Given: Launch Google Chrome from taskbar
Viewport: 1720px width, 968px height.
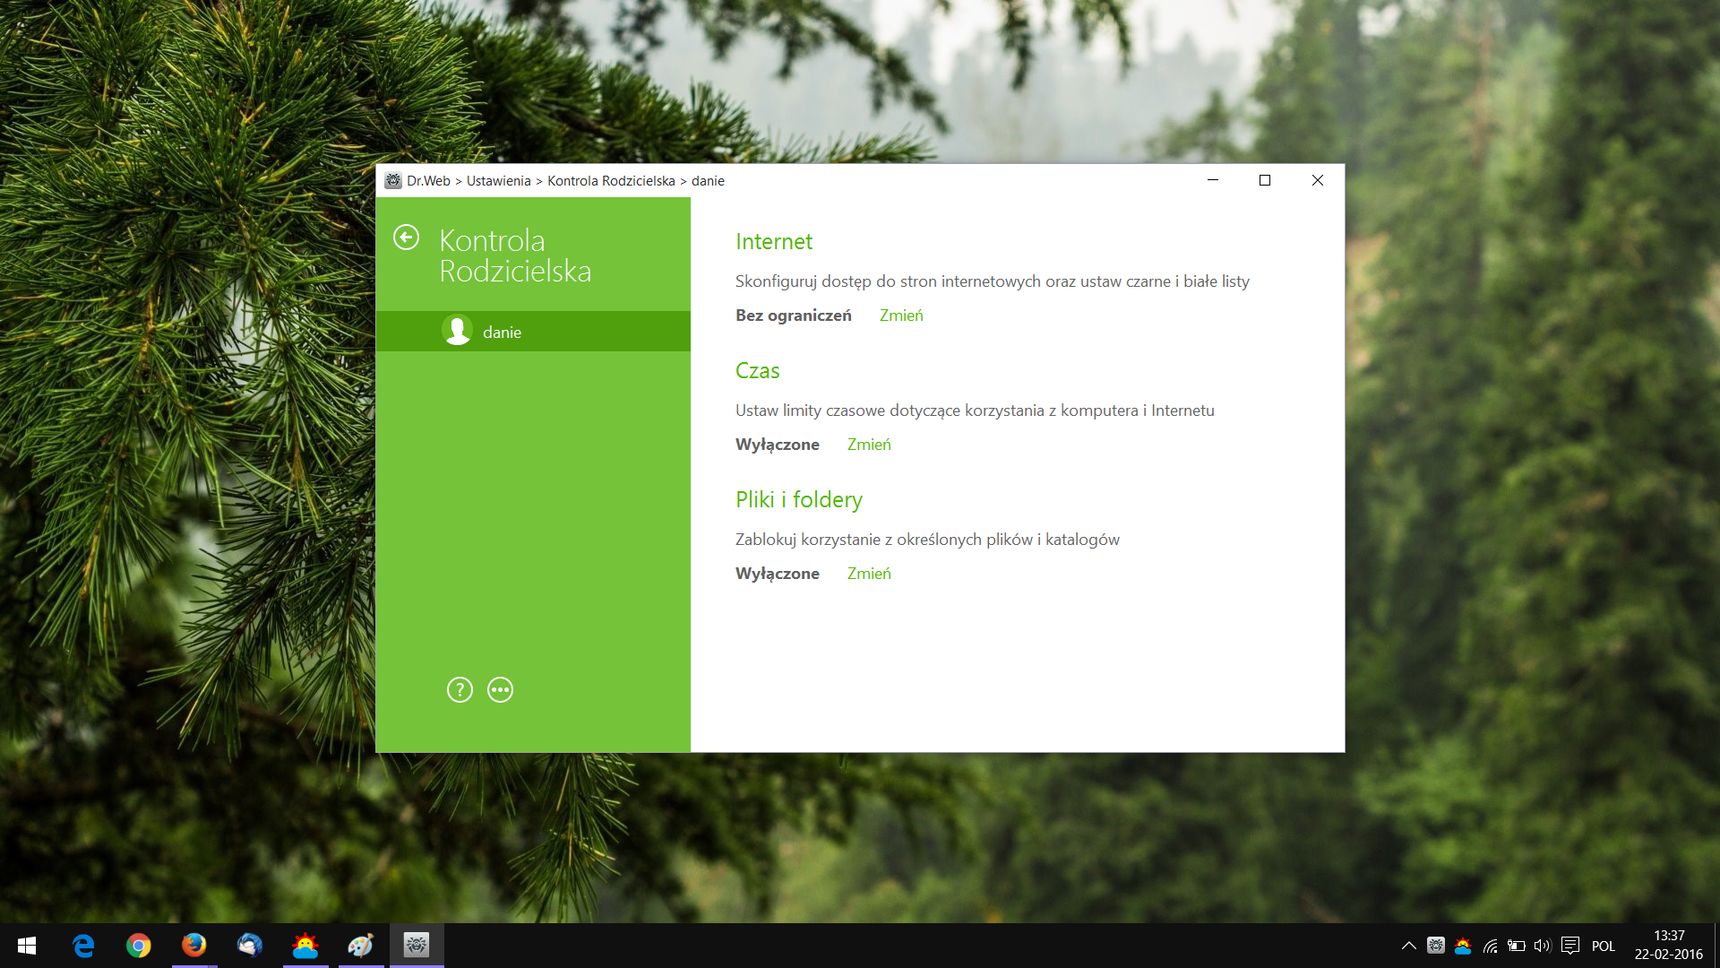Looking at the screenshot, I should 139,945.
